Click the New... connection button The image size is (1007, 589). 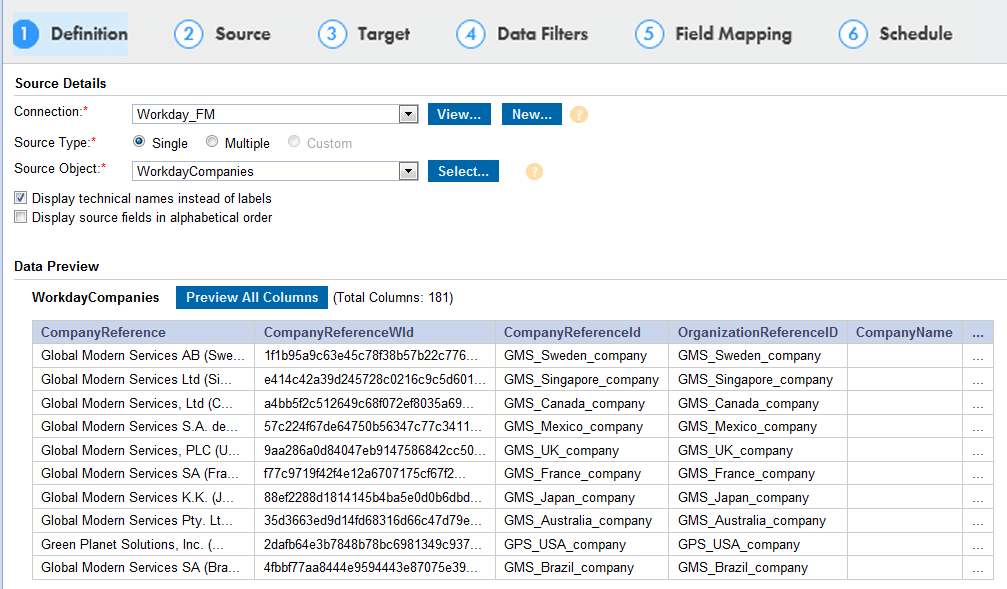[x=532, y=114]
